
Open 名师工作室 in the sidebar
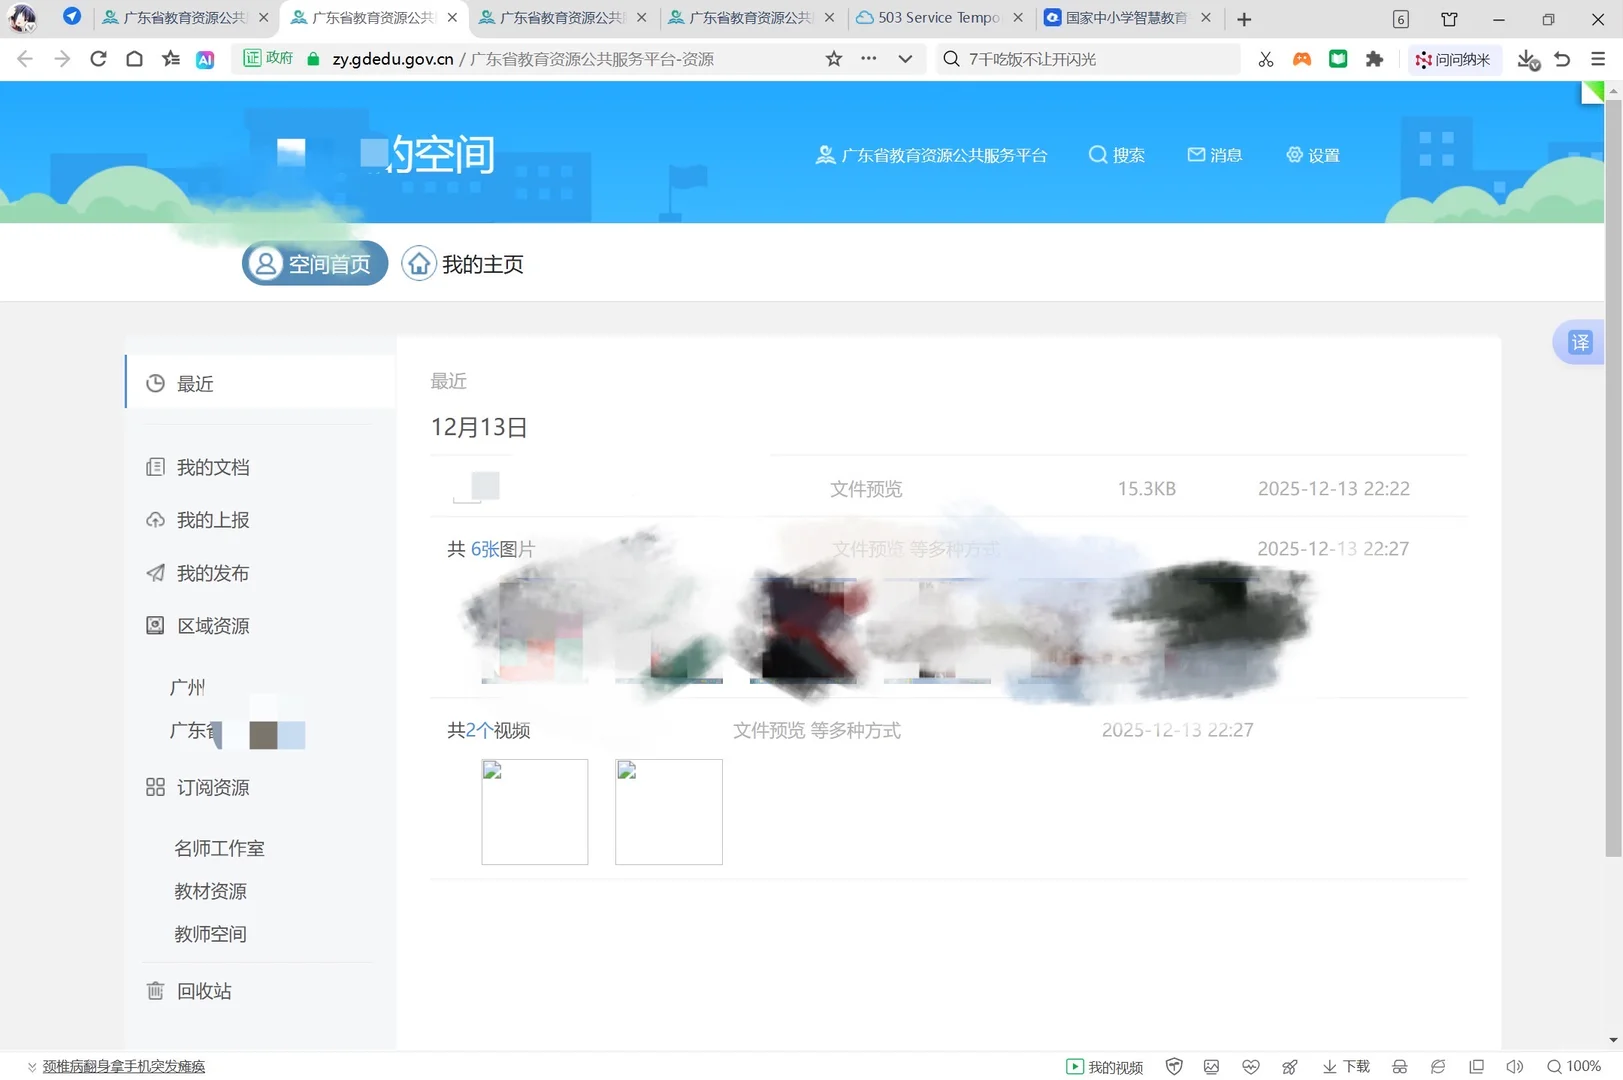pyautogui.click(x=219, y=848)
